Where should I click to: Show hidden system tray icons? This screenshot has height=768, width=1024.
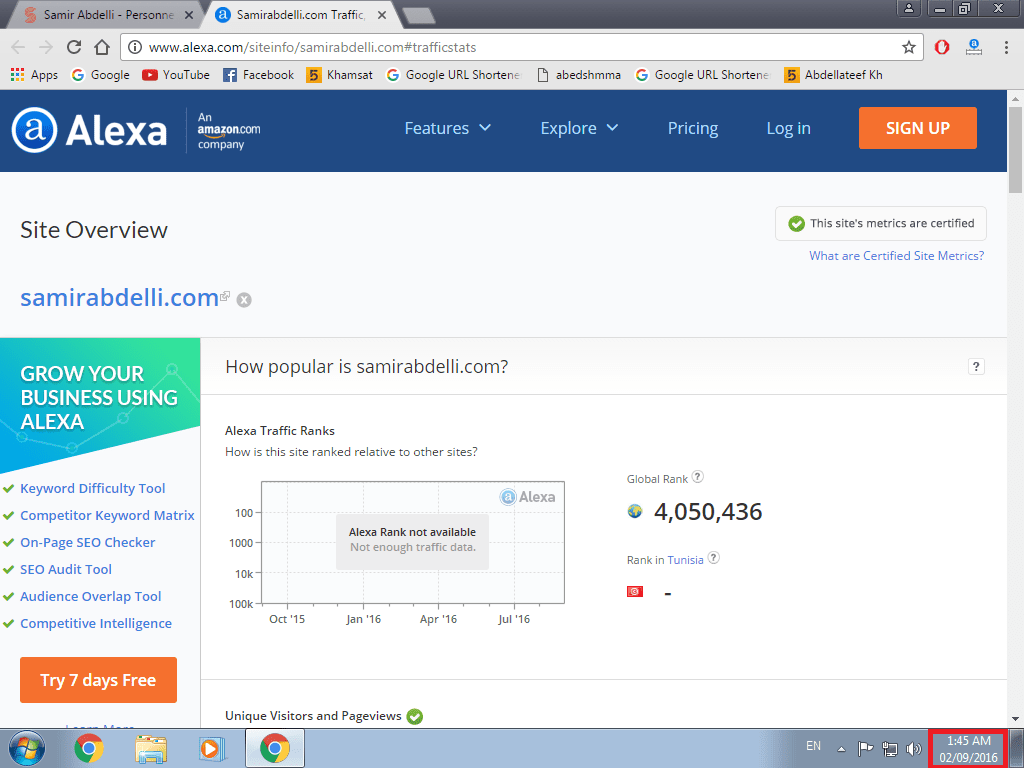pyautogui.click(x=841, y=749)
